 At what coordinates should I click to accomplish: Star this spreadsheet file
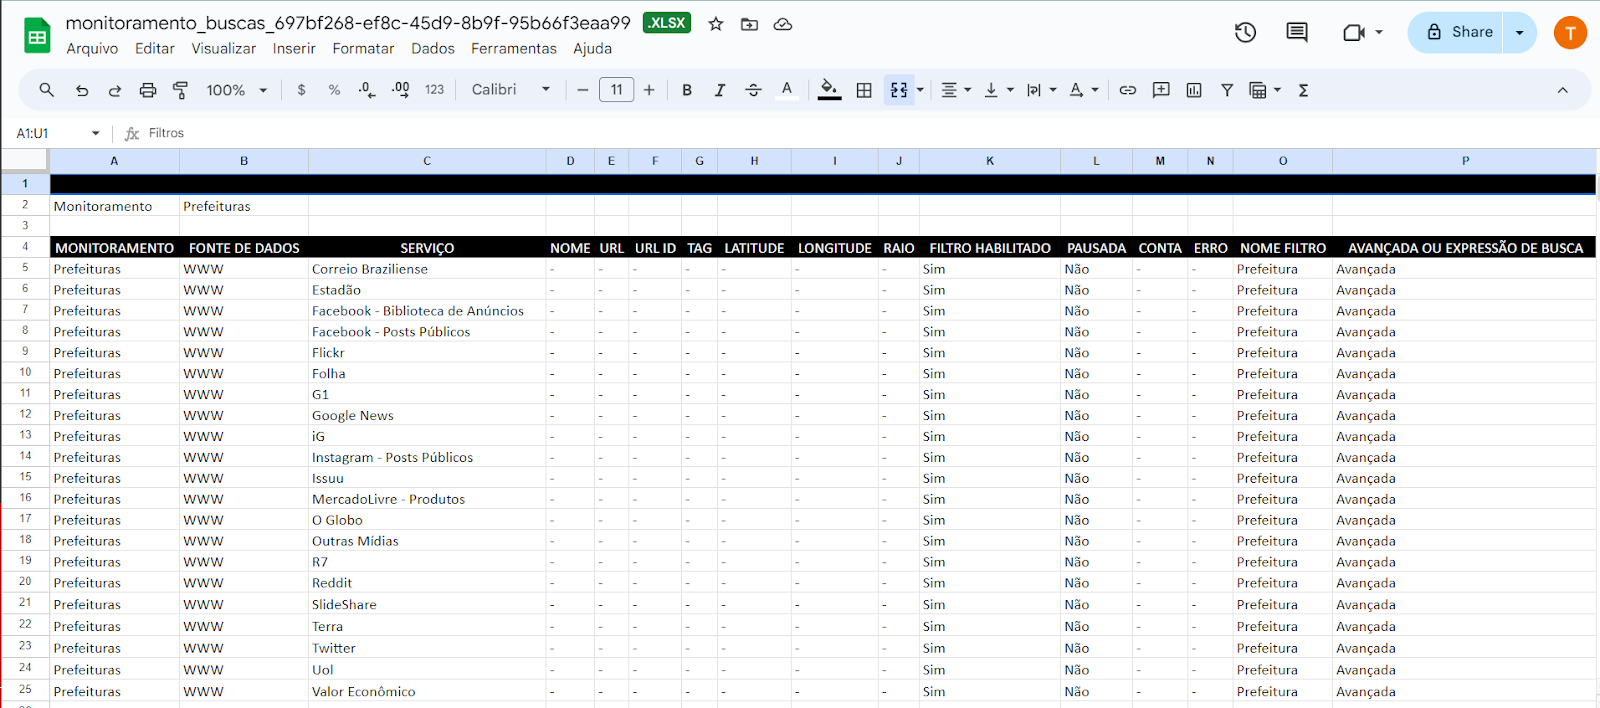(716, 24)
